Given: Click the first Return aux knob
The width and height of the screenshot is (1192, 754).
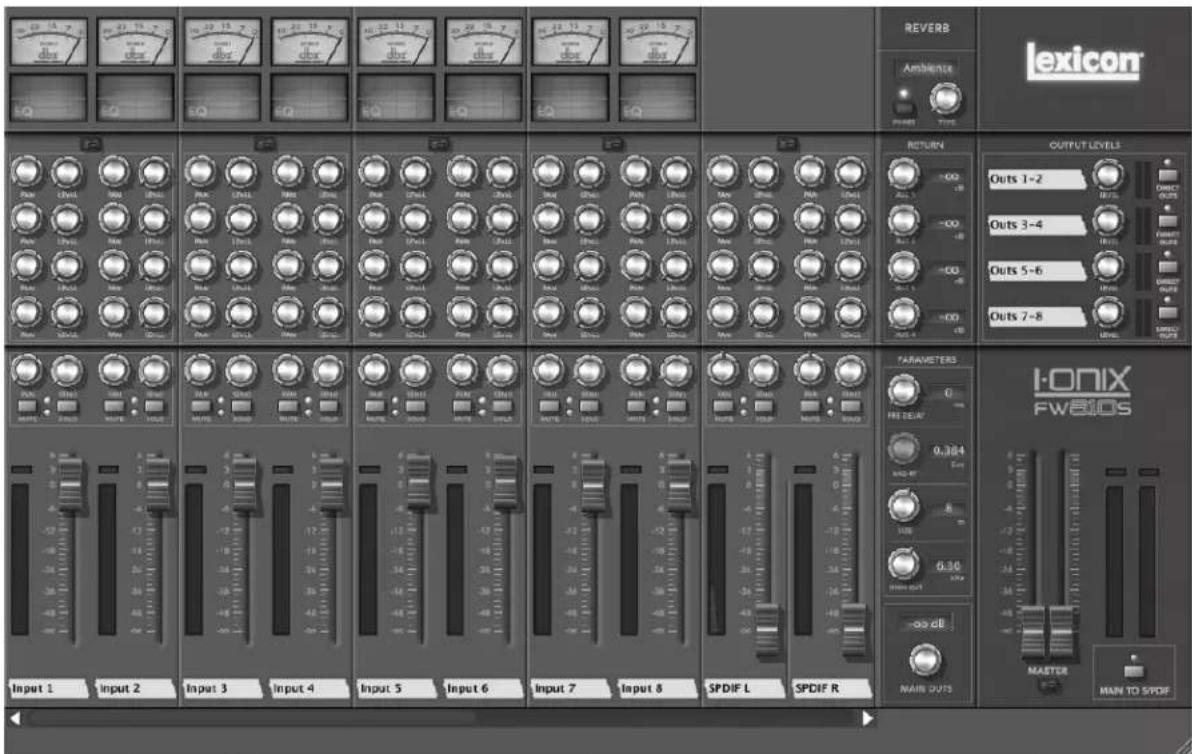Looking at the screenshot, I should click(x=903, y=174).
